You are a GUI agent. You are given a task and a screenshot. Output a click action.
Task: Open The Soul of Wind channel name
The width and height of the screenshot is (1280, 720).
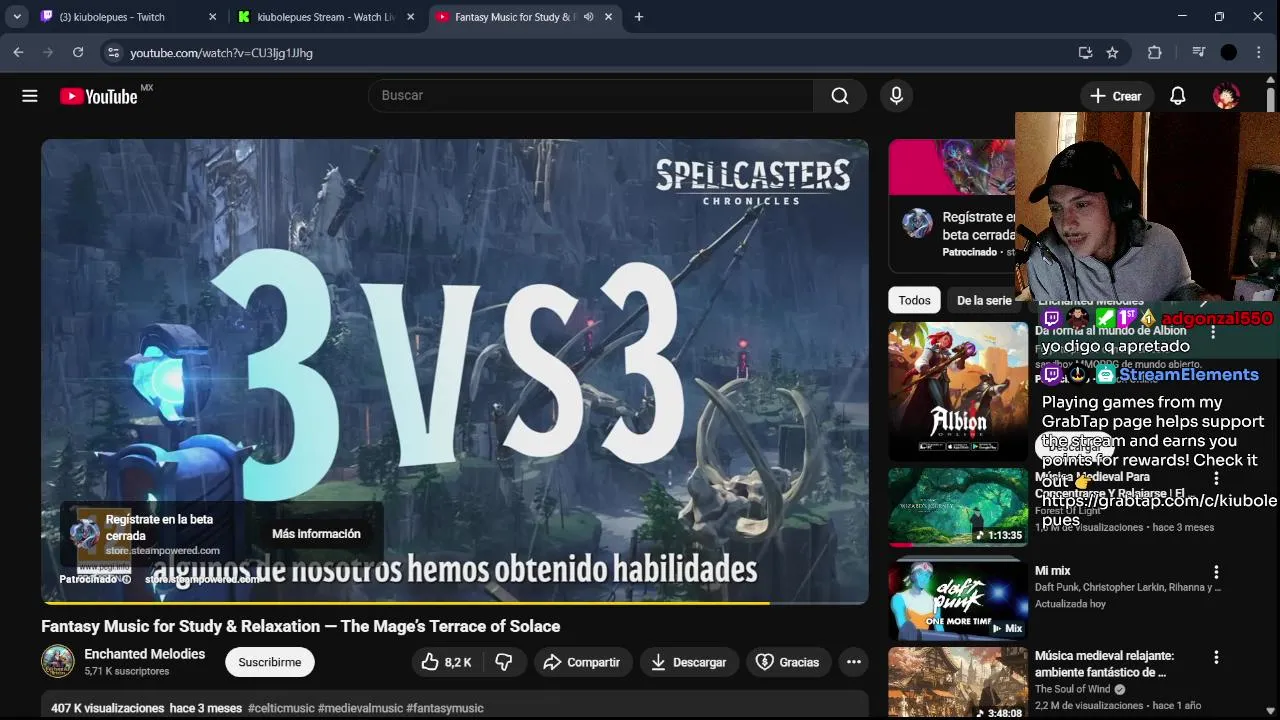[x=1073, y=689]
